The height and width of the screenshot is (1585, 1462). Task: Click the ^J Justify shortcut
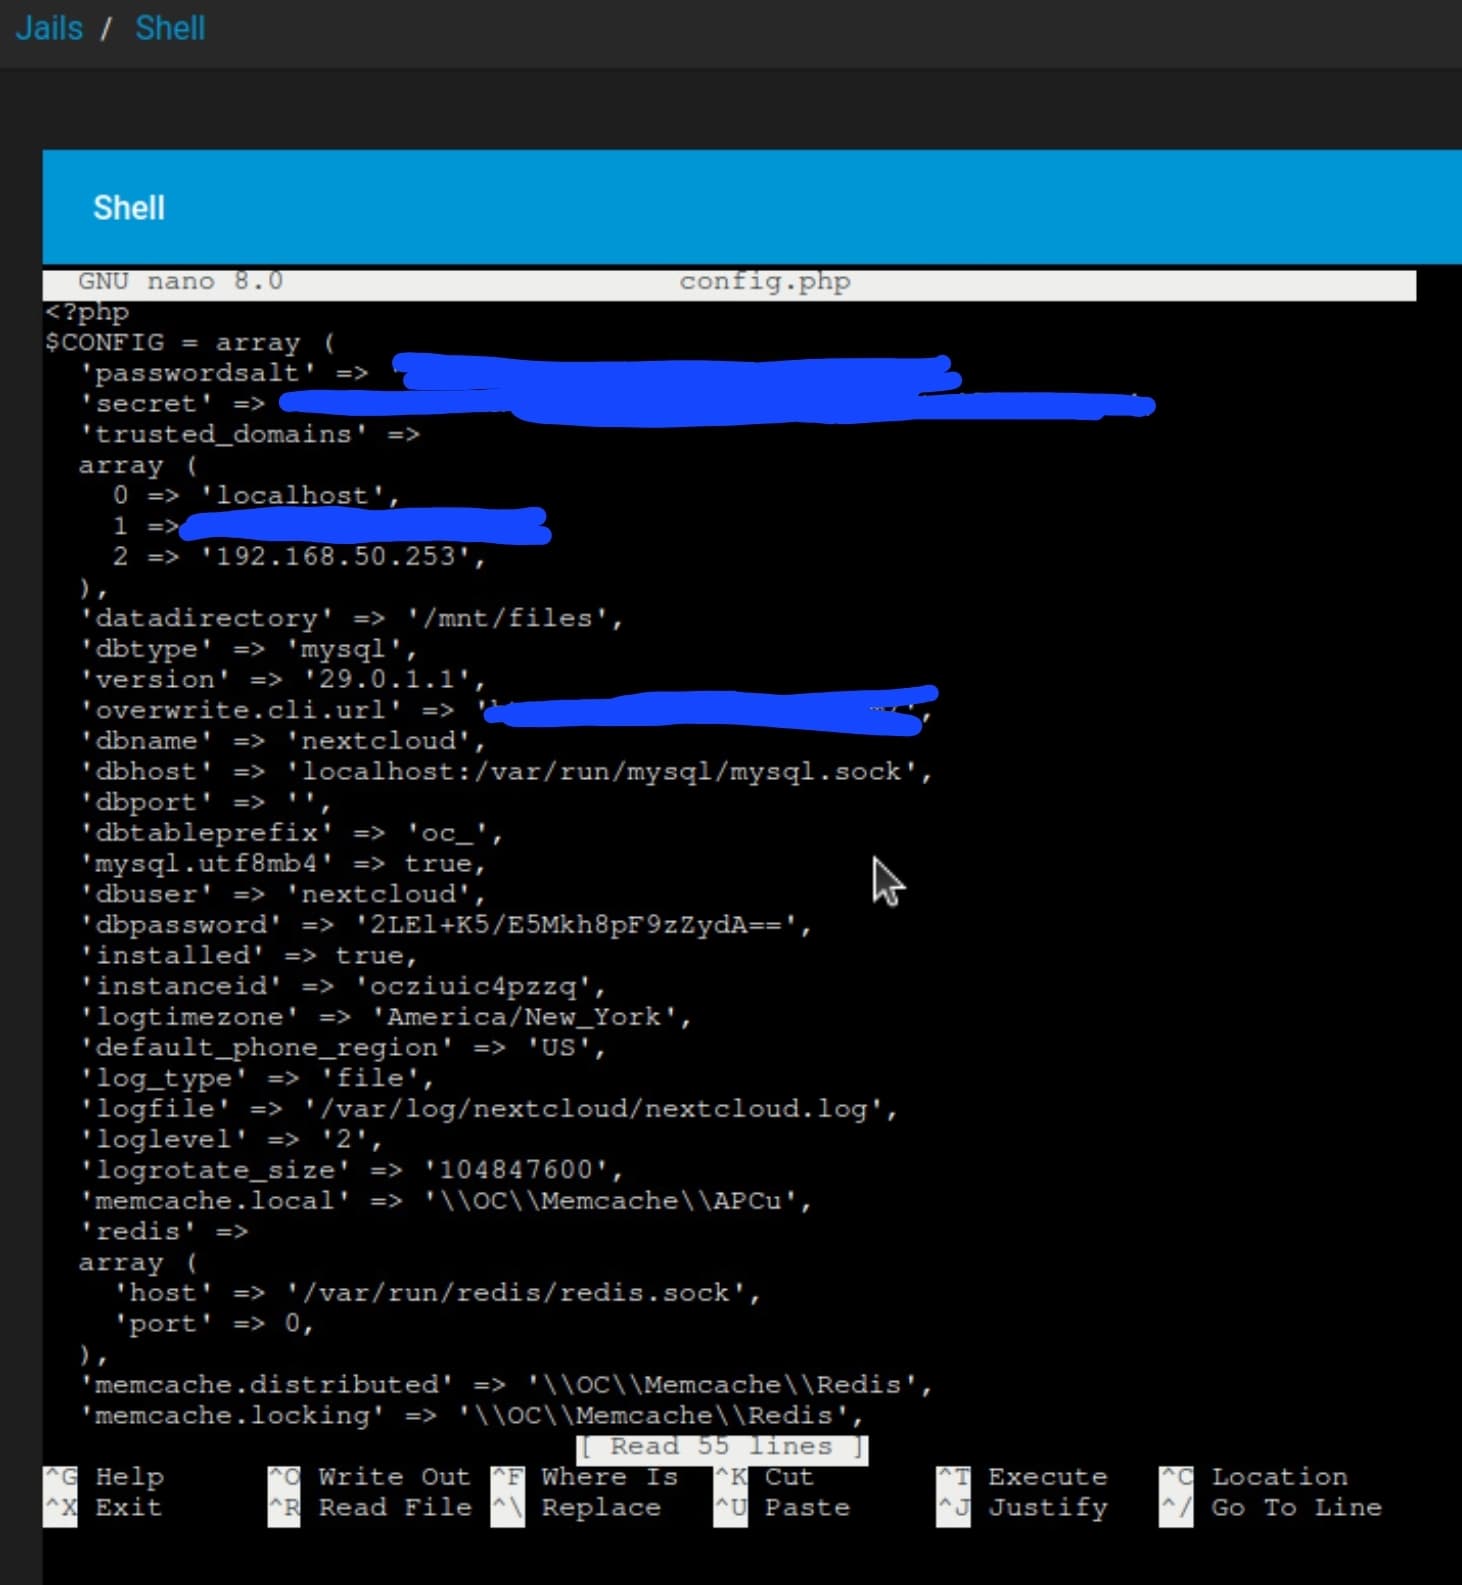coord(1022,1507)
